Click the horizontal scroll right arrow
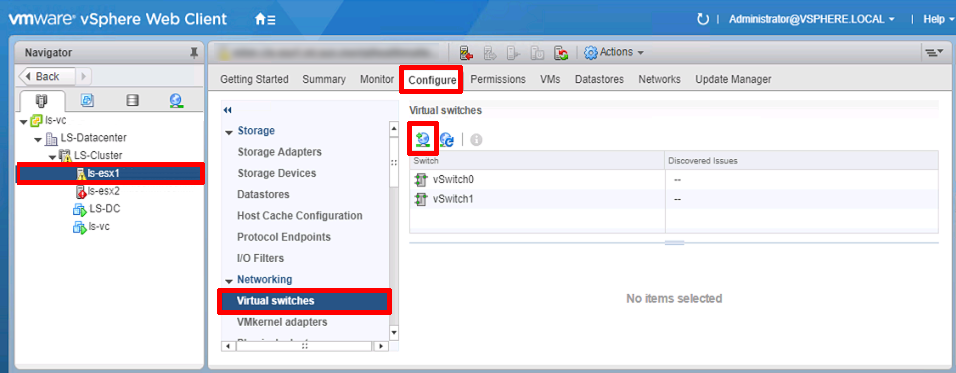The width and height of the screenshot is (956, 373). coord(380,346)
